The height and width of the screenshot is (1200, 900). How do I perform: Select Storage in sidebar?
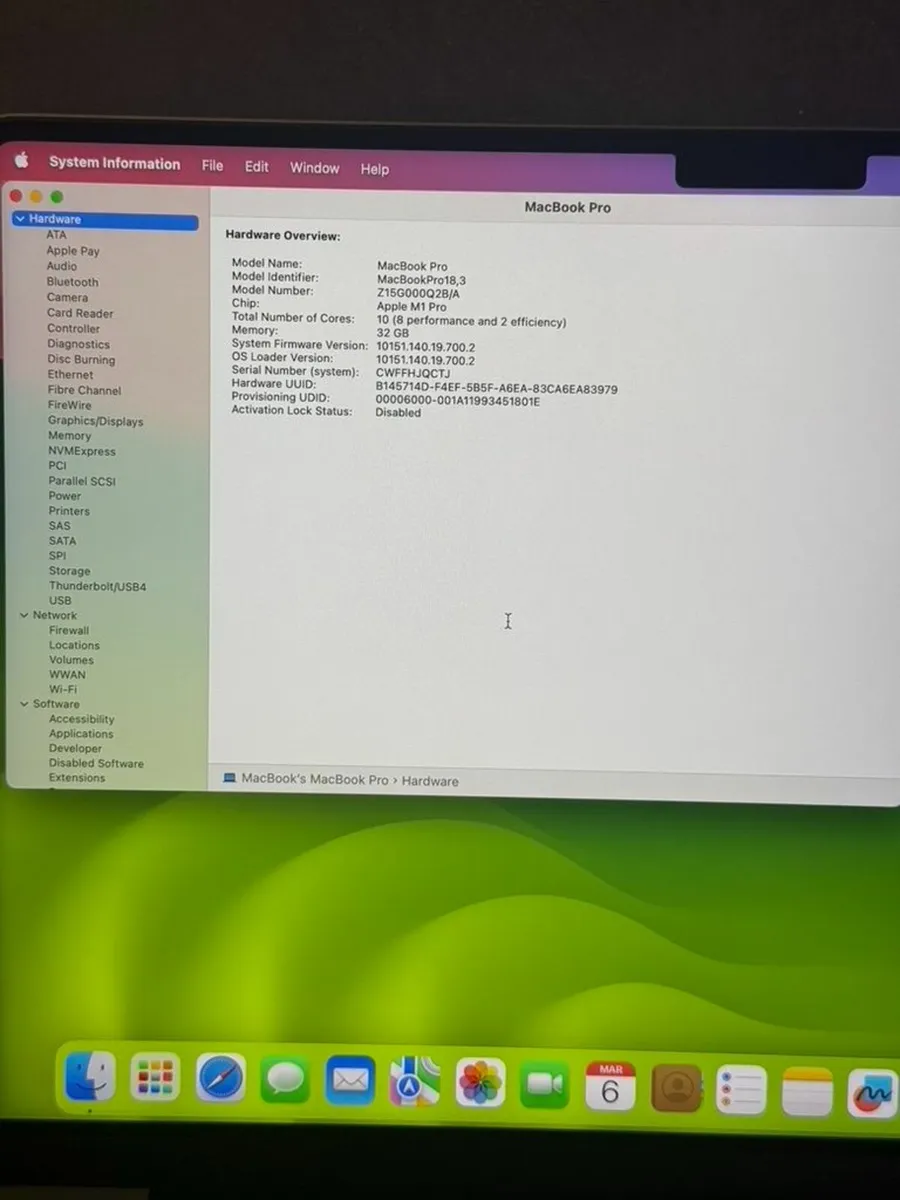(69, 571)
